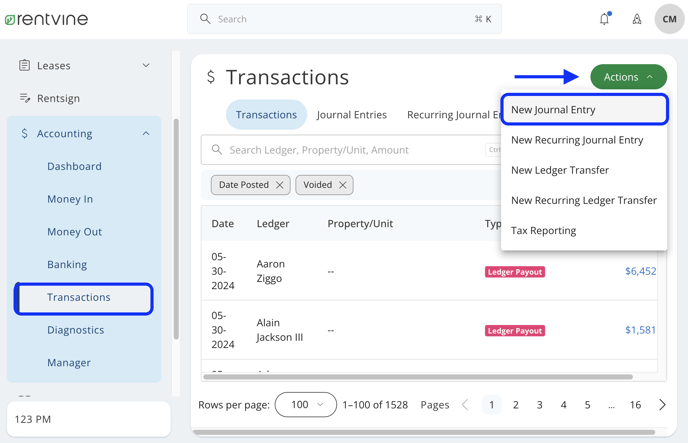Remove the Voided filter chip

click(343, 185)
